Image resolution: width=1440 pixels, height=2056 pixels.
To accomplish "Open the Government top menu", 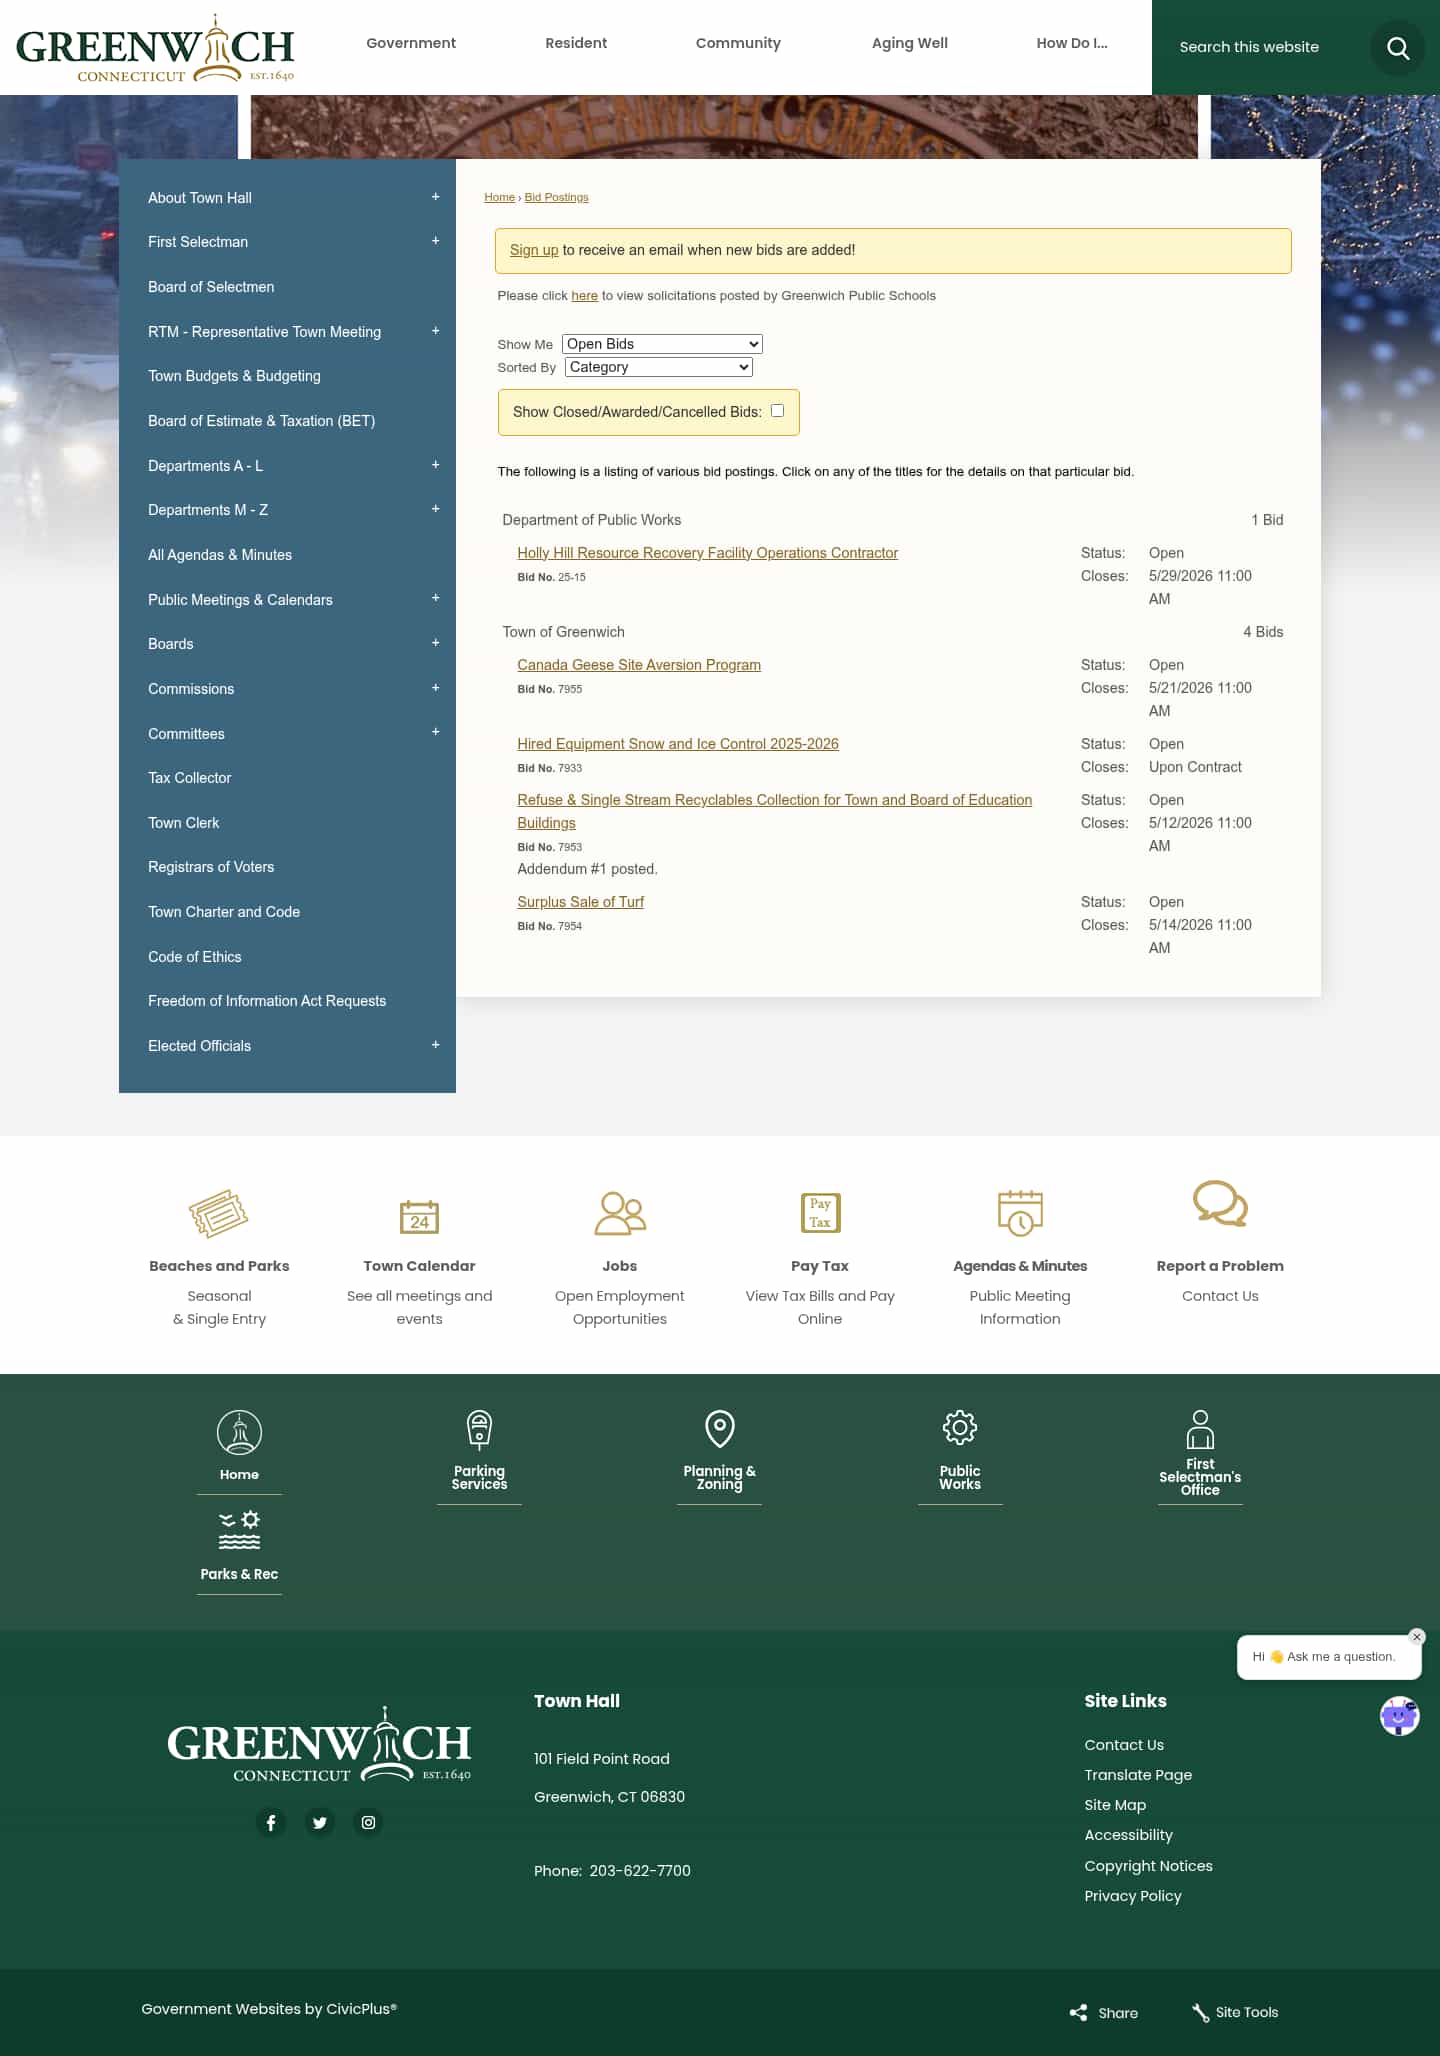I will coord(411,43).
